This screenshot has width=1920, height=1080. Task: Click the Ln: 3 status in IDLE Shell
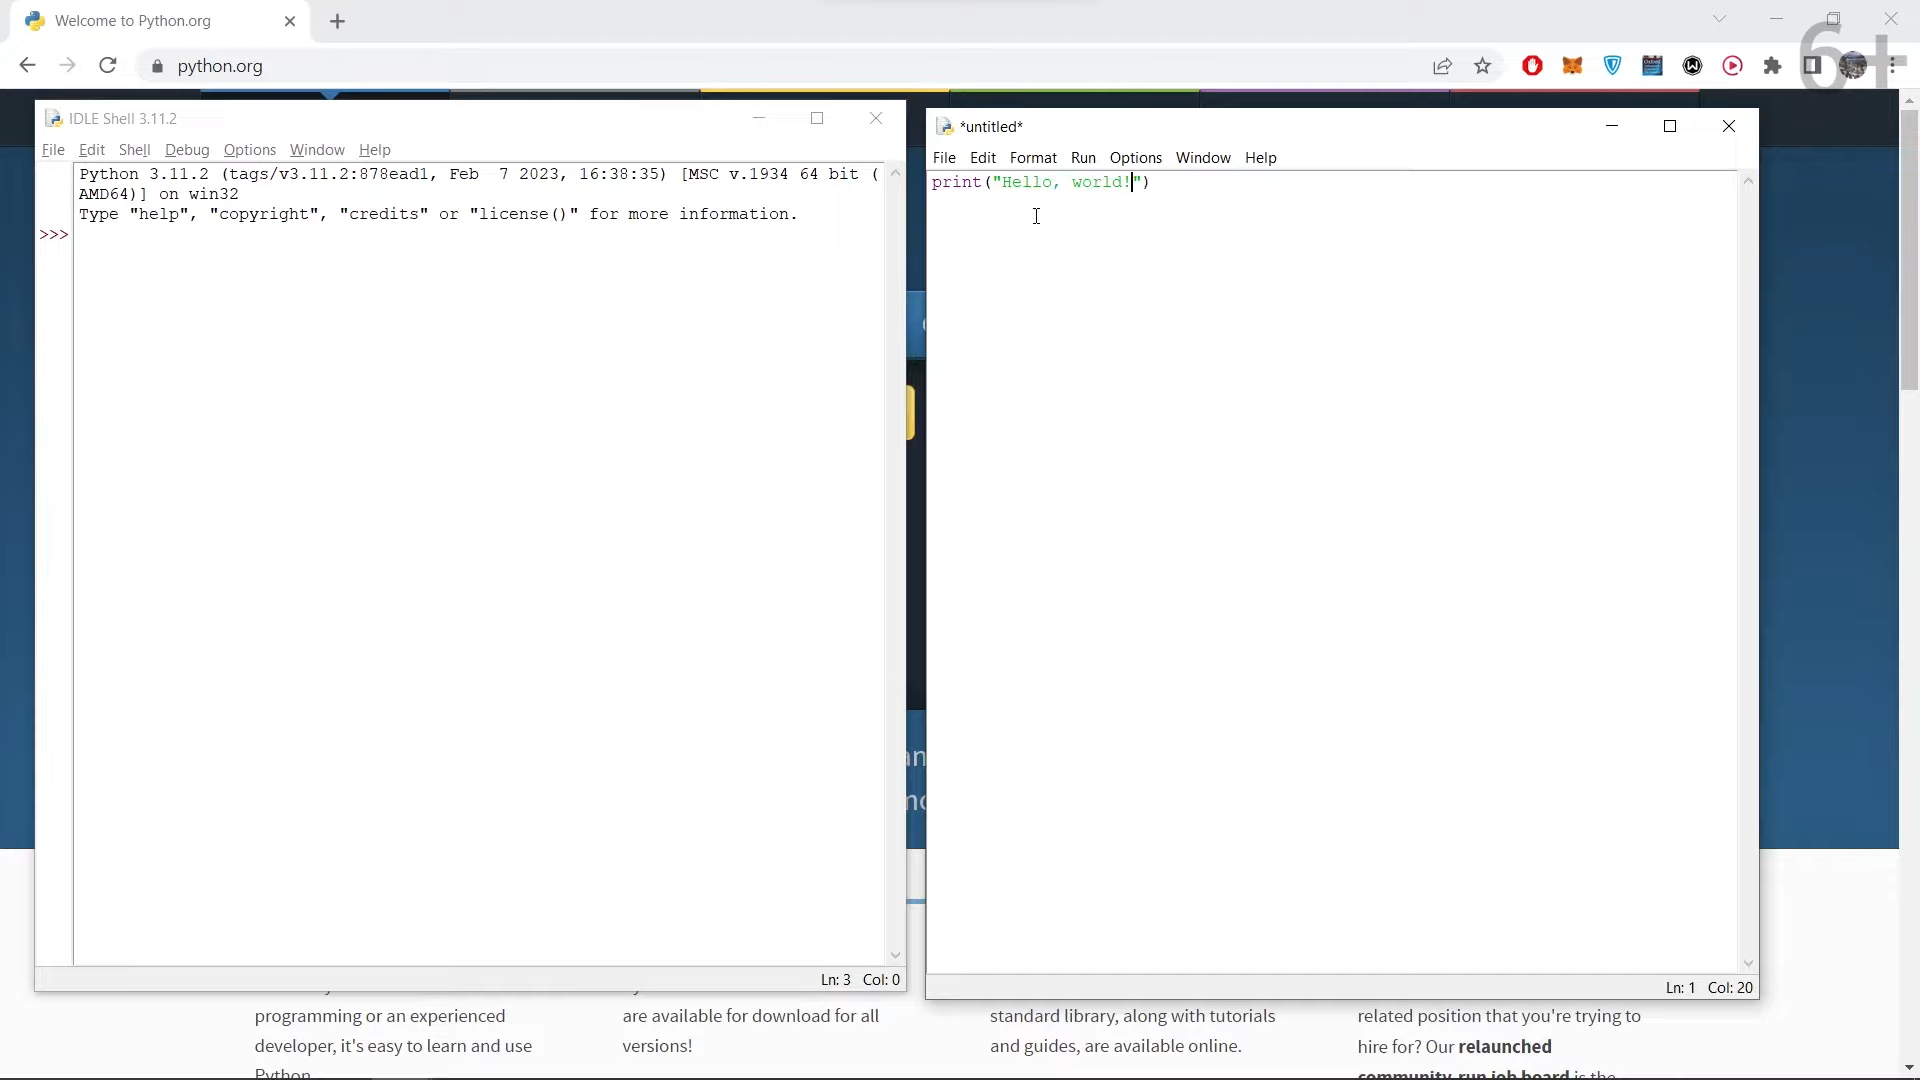835,980
